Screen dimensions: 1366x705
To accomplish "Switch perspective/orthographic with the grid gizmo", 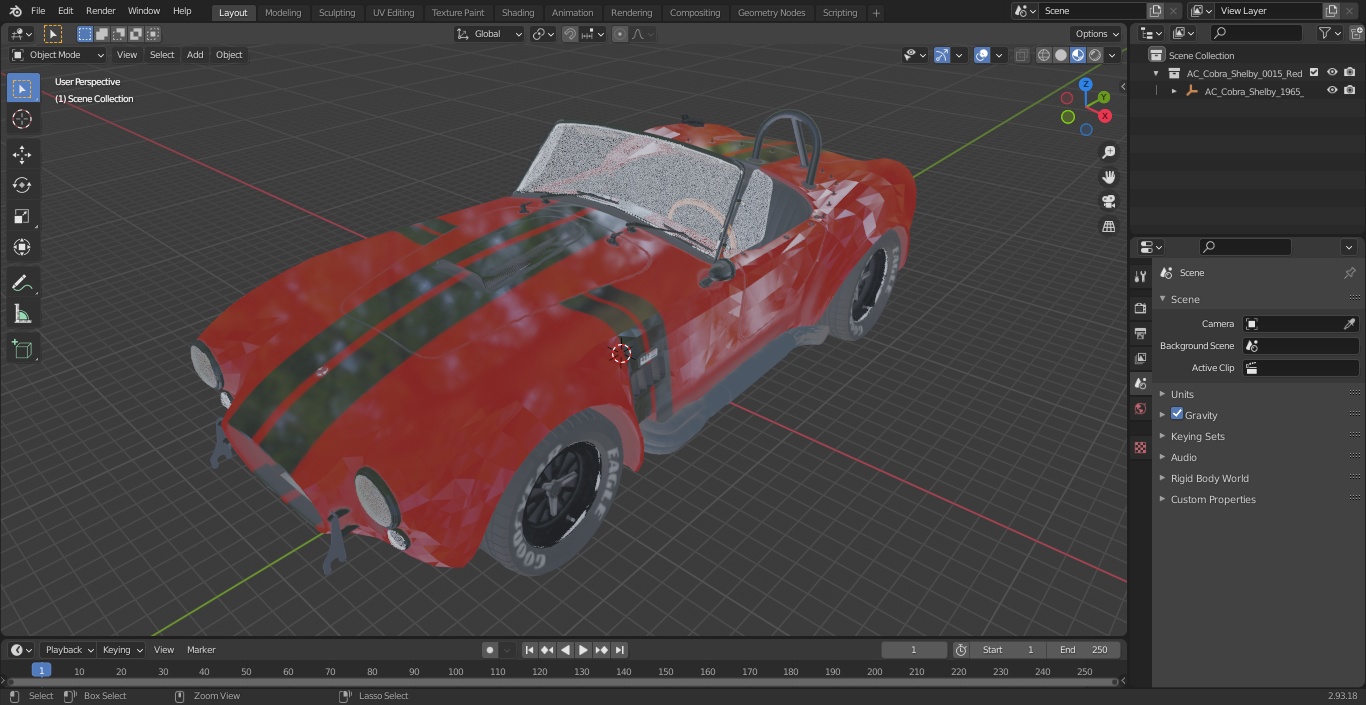I will coord(1108,226).
